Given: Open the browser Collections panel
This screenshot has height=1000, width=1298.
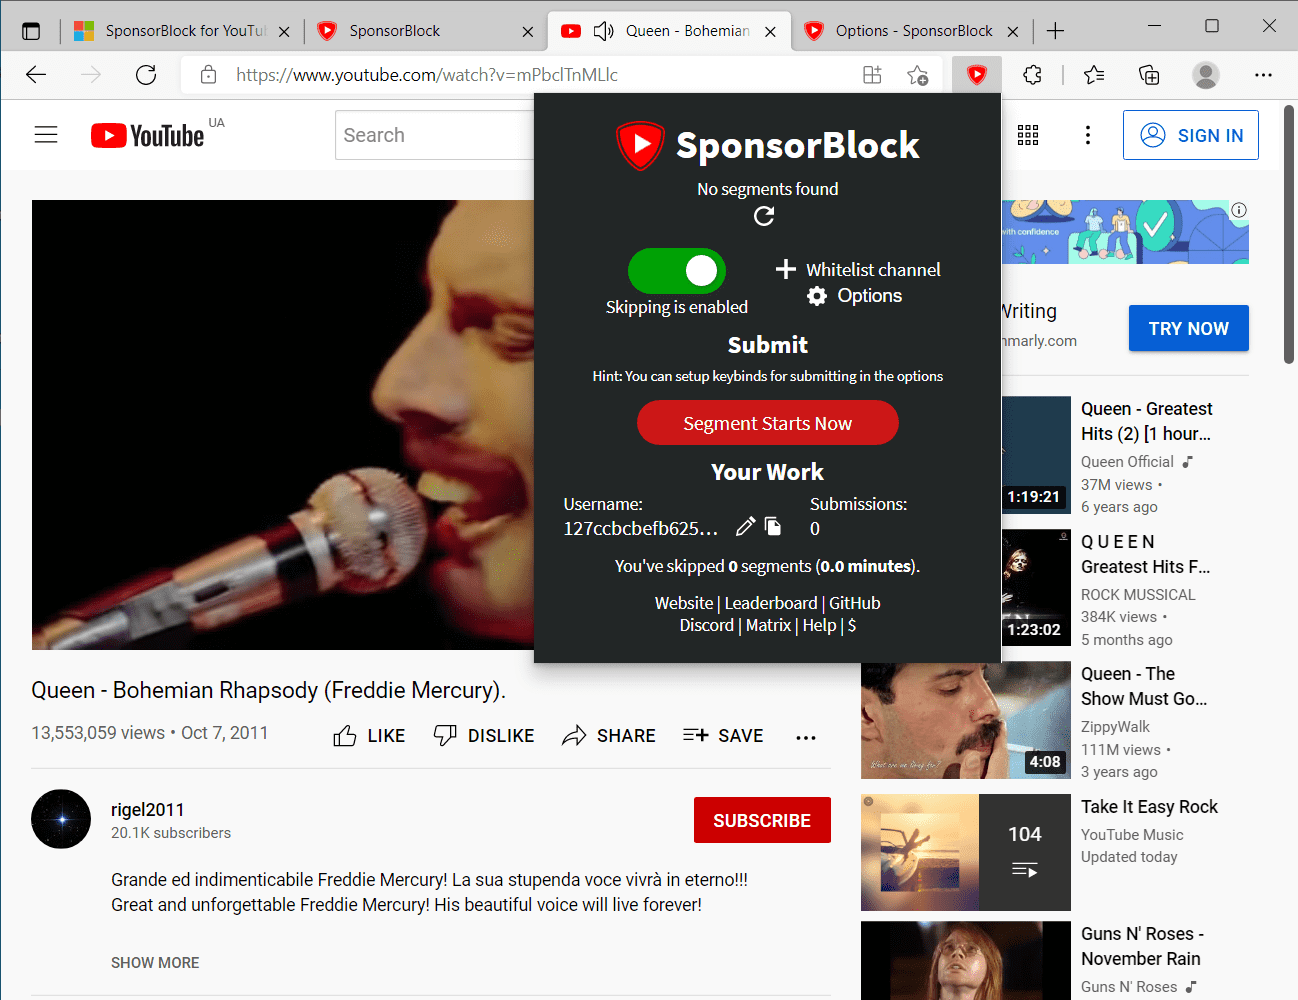Looking at the screenshot, I should 1149,75.
